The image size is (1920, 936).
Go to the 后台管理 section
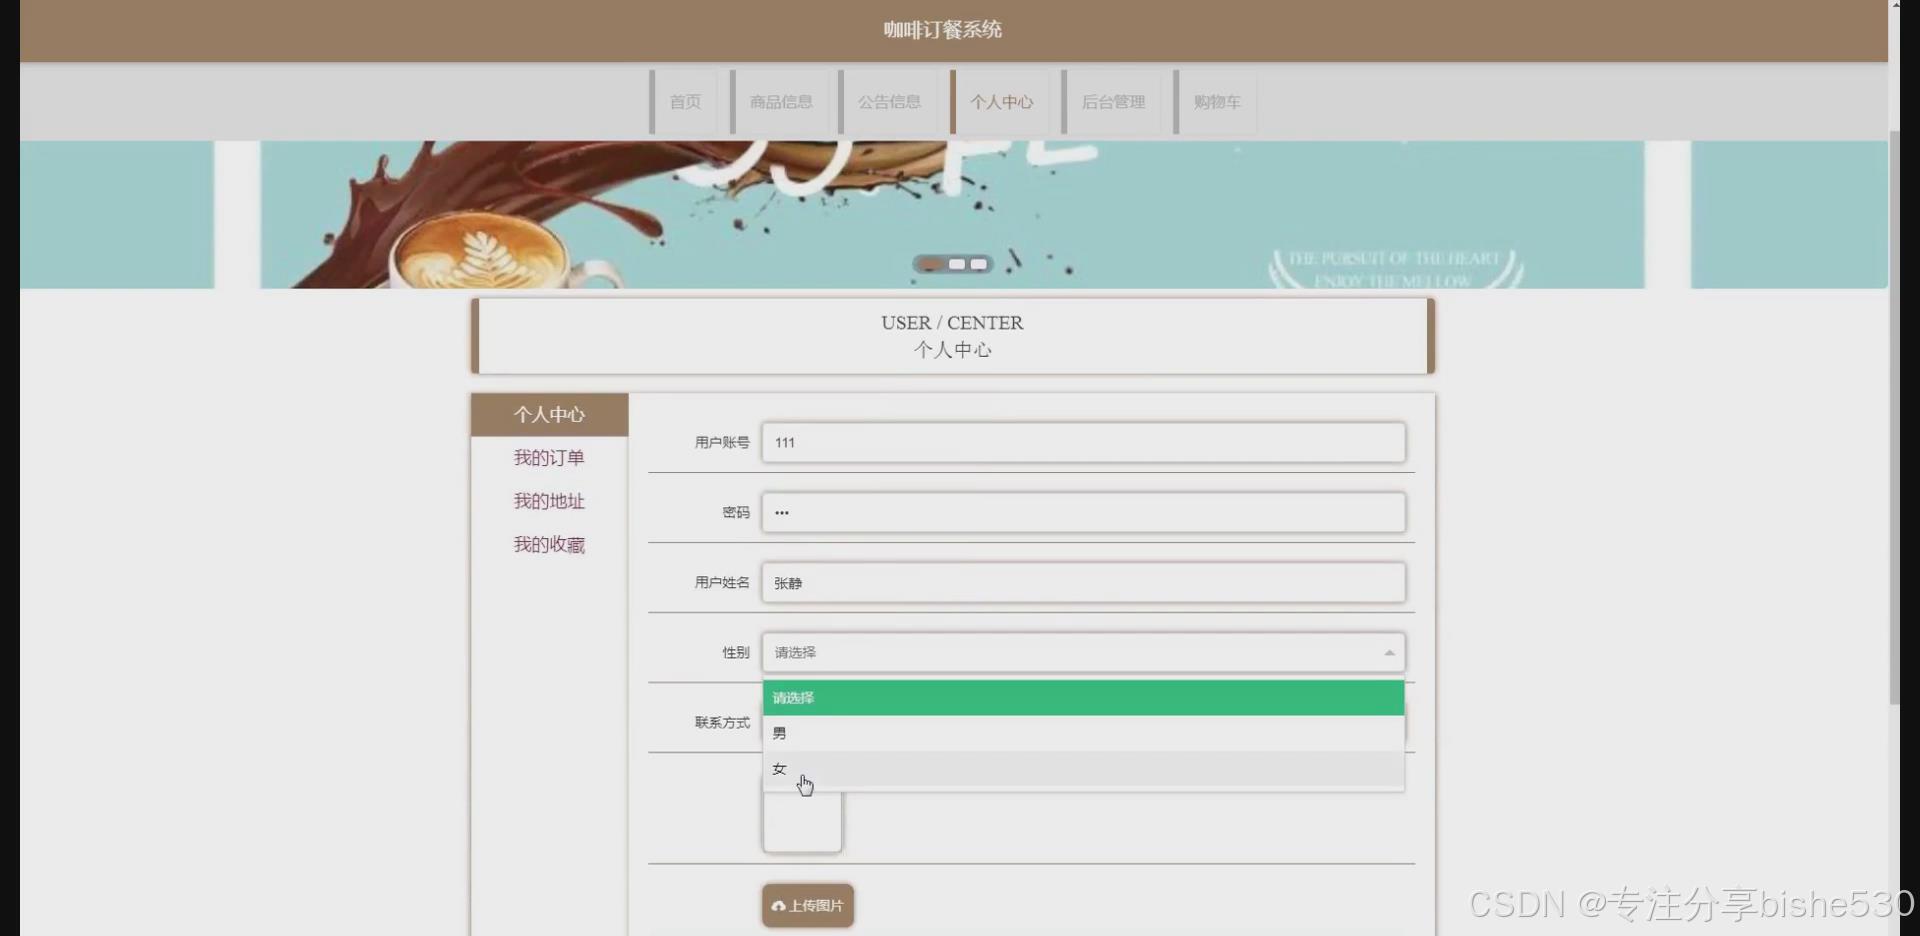click(x=1113, y=101)
